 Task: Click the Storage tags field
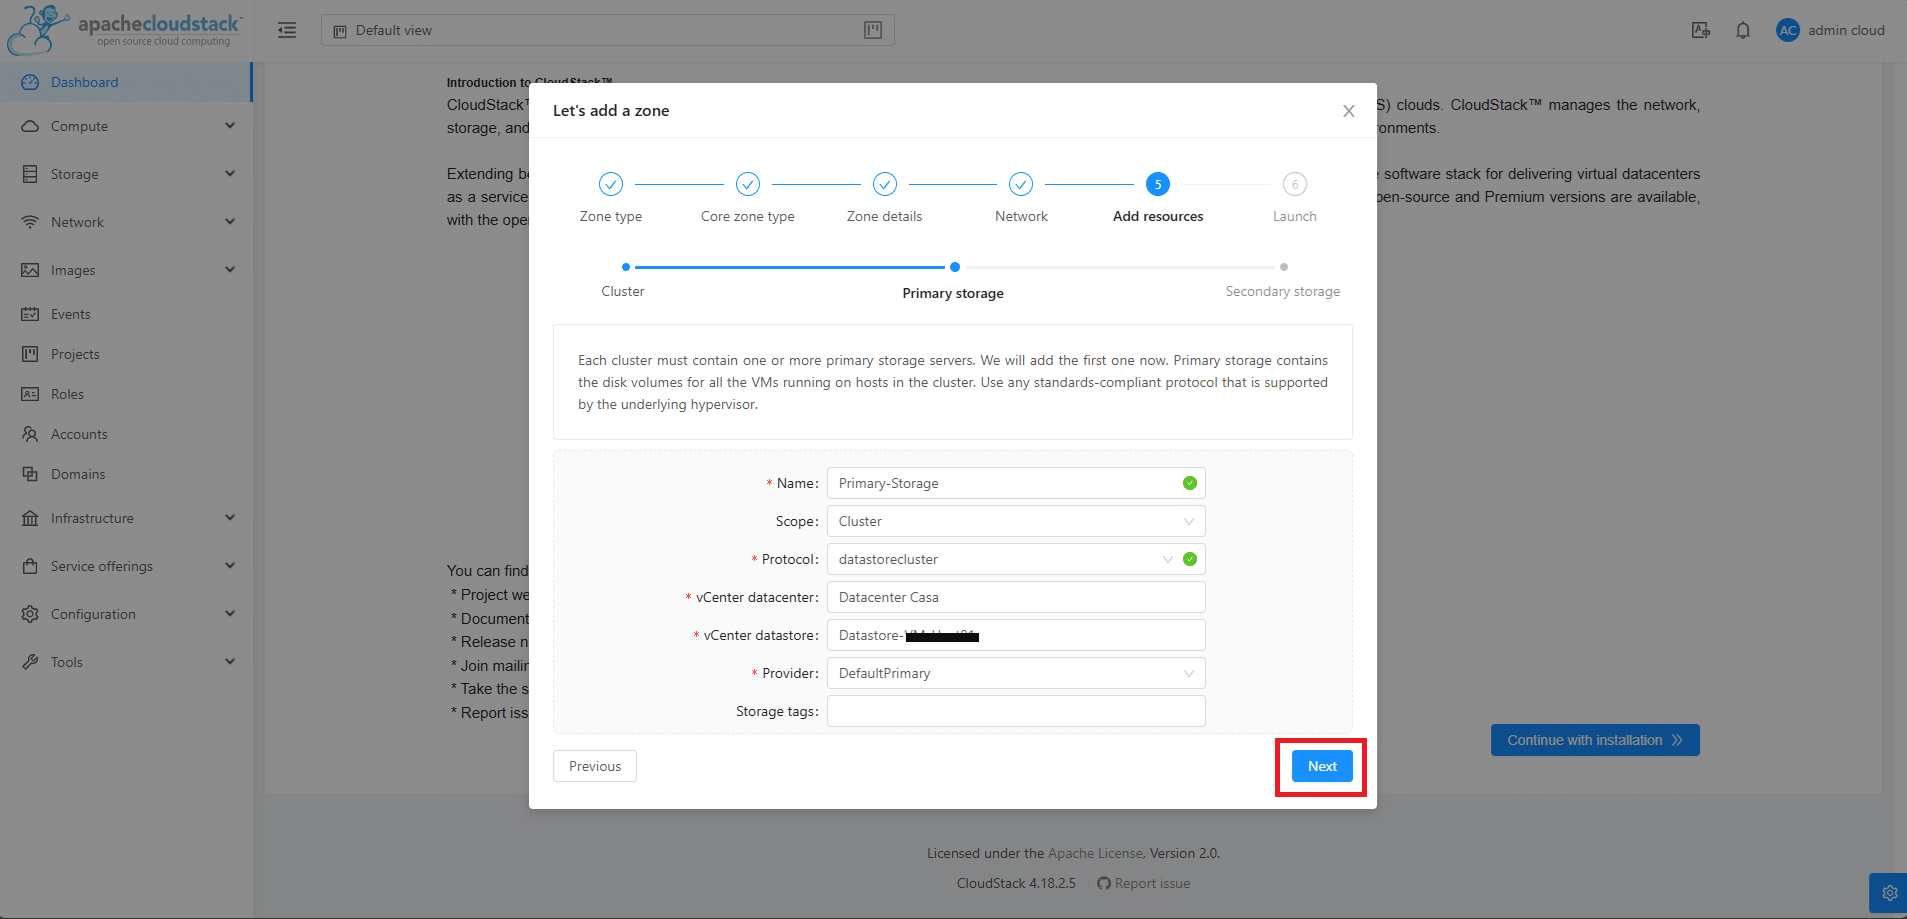tap(1016, 711)
